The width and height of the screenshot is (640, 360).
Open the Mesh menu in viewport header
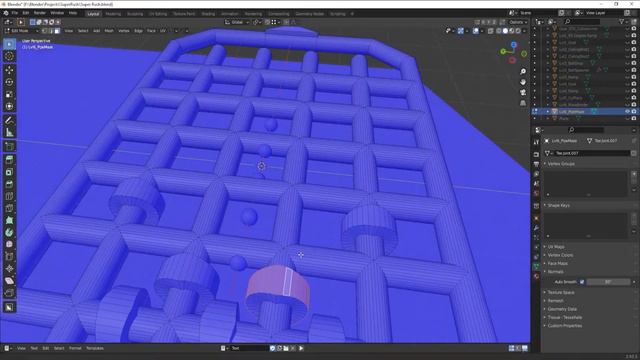point(109,31)
